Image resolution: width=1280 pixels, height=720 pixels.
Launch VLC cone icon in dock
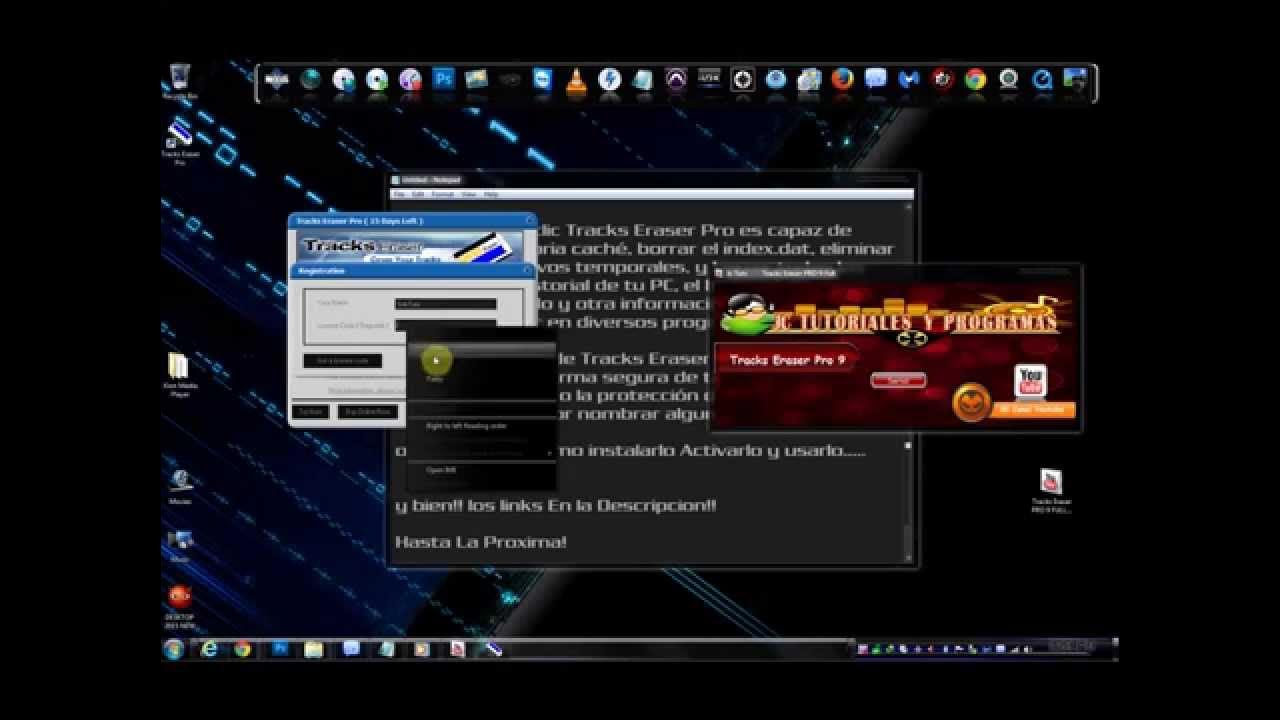[576, 80]
